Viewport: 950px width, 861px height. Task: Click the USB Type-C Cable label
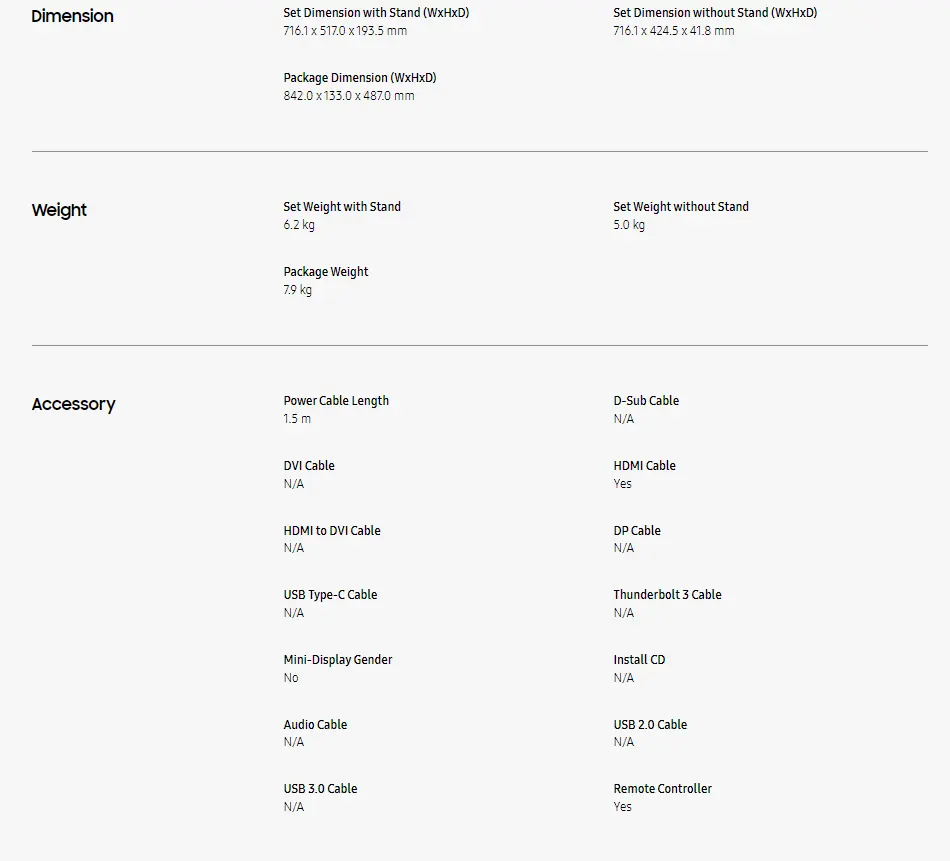click(x=330, y=595)
